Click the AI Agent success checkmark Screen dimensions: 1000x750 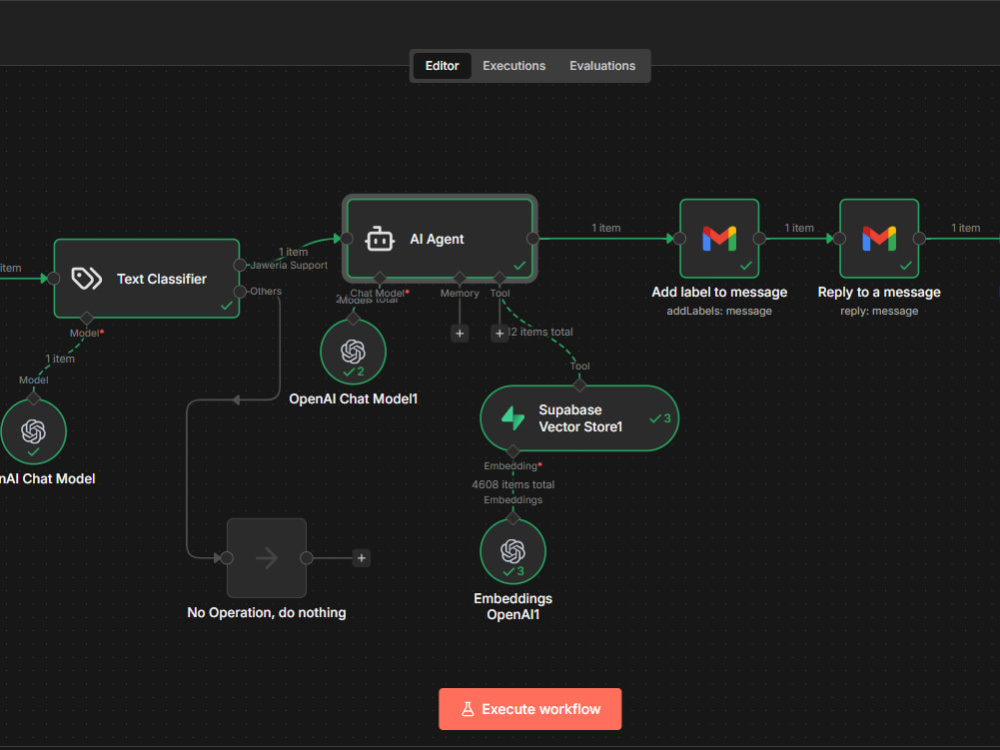520,265
